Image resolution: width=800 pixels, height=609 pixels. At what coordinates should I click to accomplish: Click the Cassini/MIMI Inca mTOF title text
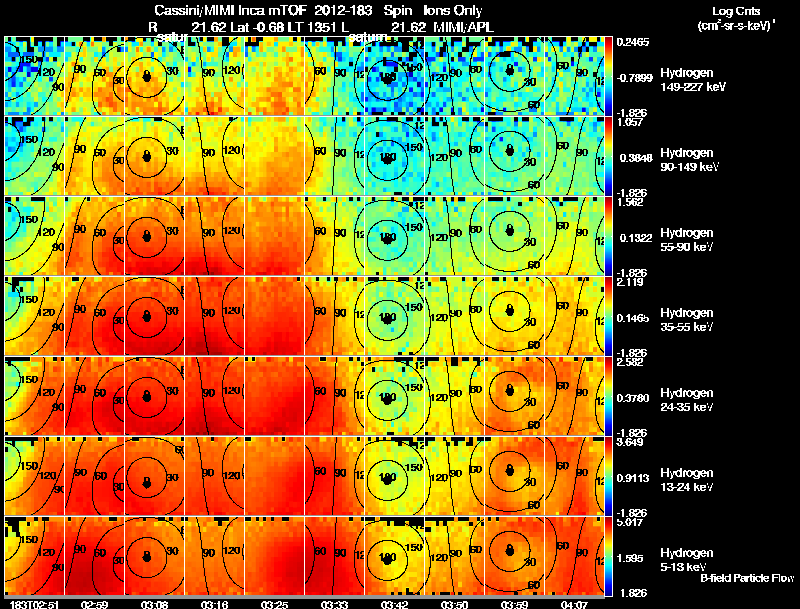coord(230,11)
